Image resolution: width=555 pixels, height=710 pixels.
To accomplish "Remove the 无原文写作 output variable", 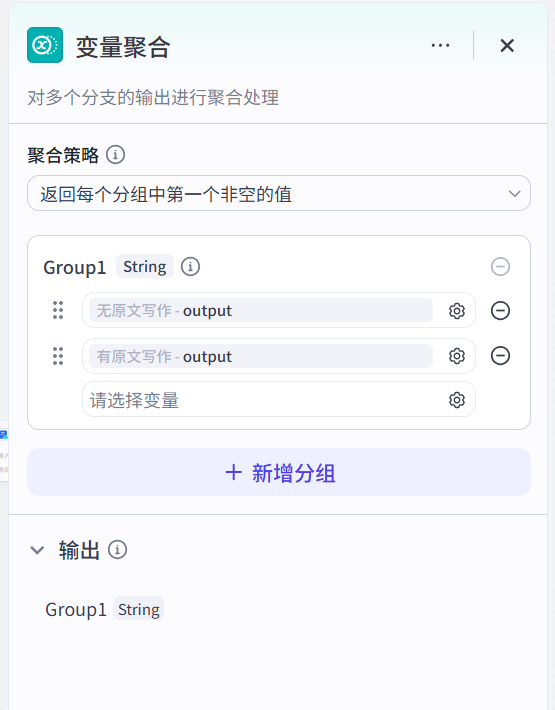I will [500, 311].
